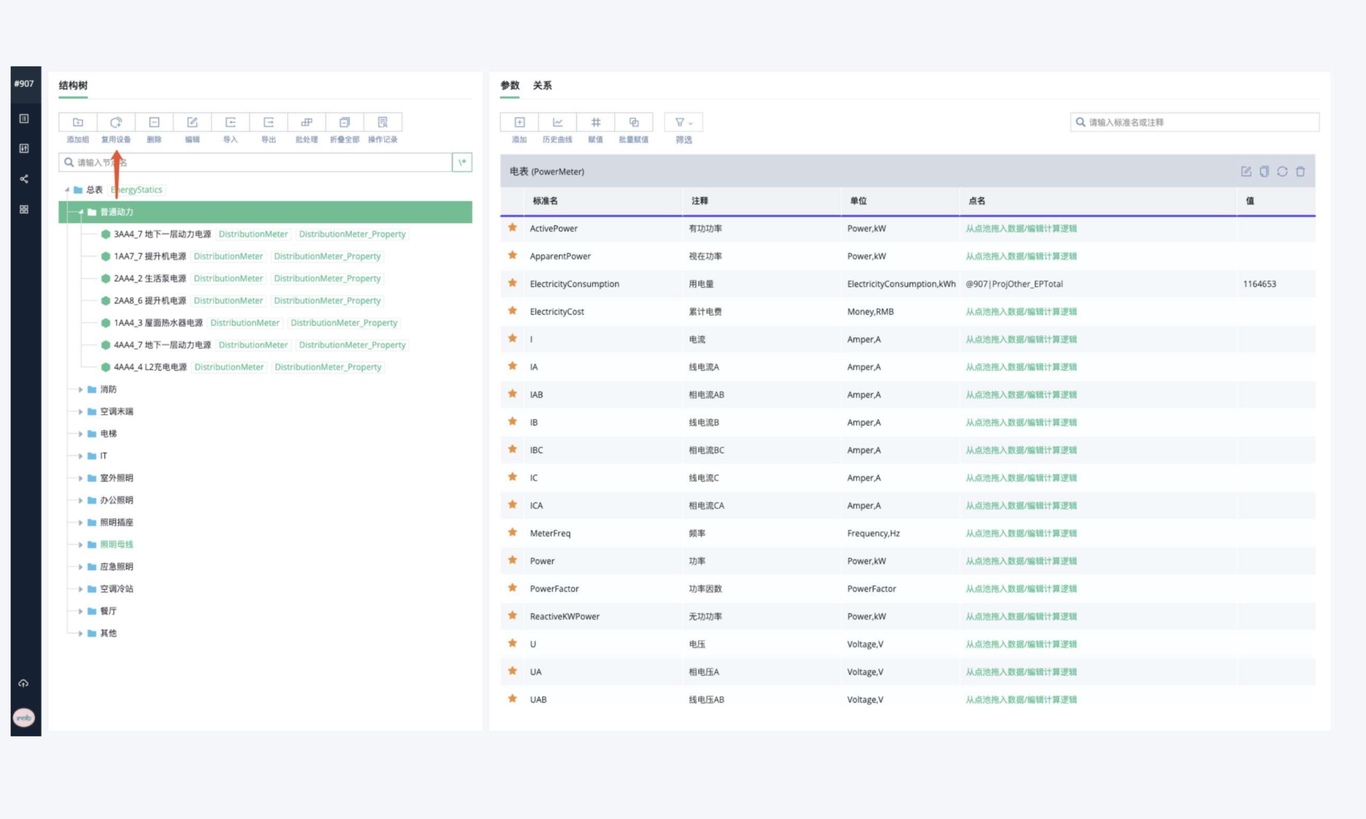Toggle the star on ReactiveKWPower row

pos(513,616)
